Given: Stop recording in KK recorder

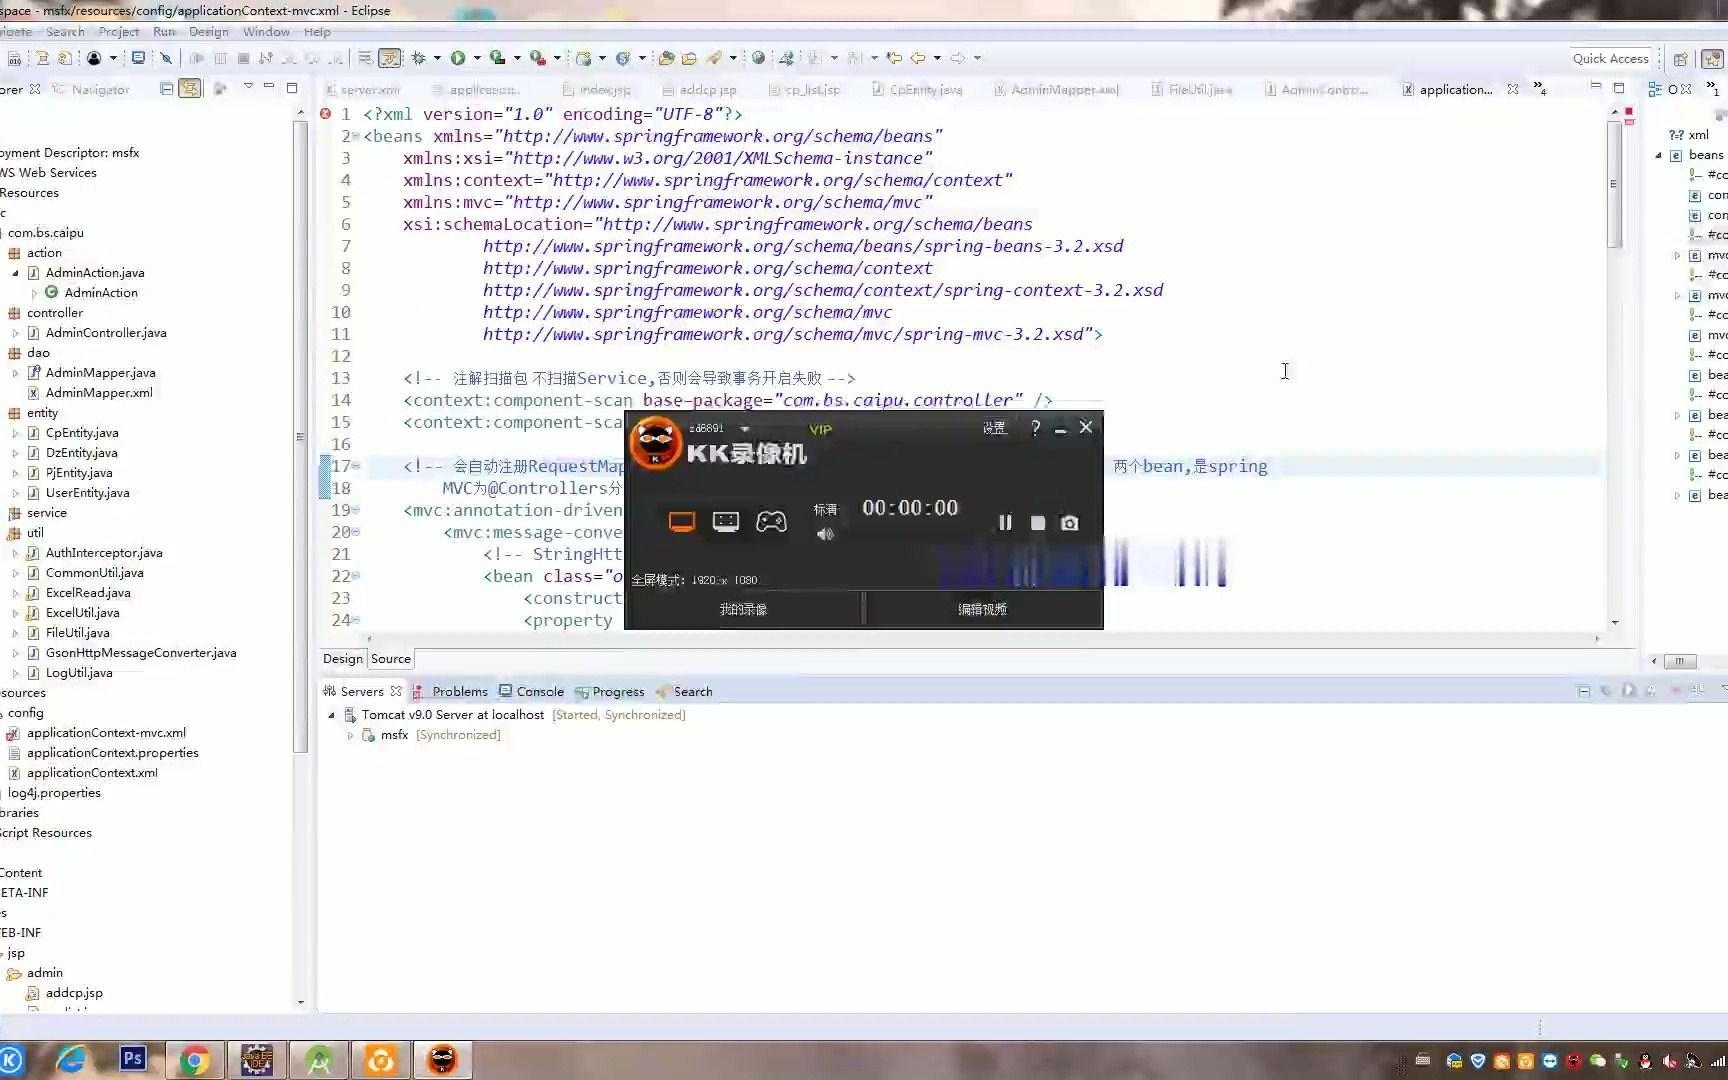Looking at the screenshot, I should [1038, 523].
